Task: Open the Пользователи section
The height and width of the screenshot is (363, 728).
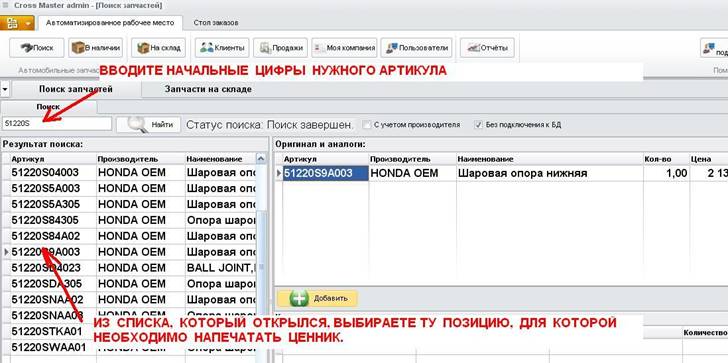Action: [x=416, y=47]
